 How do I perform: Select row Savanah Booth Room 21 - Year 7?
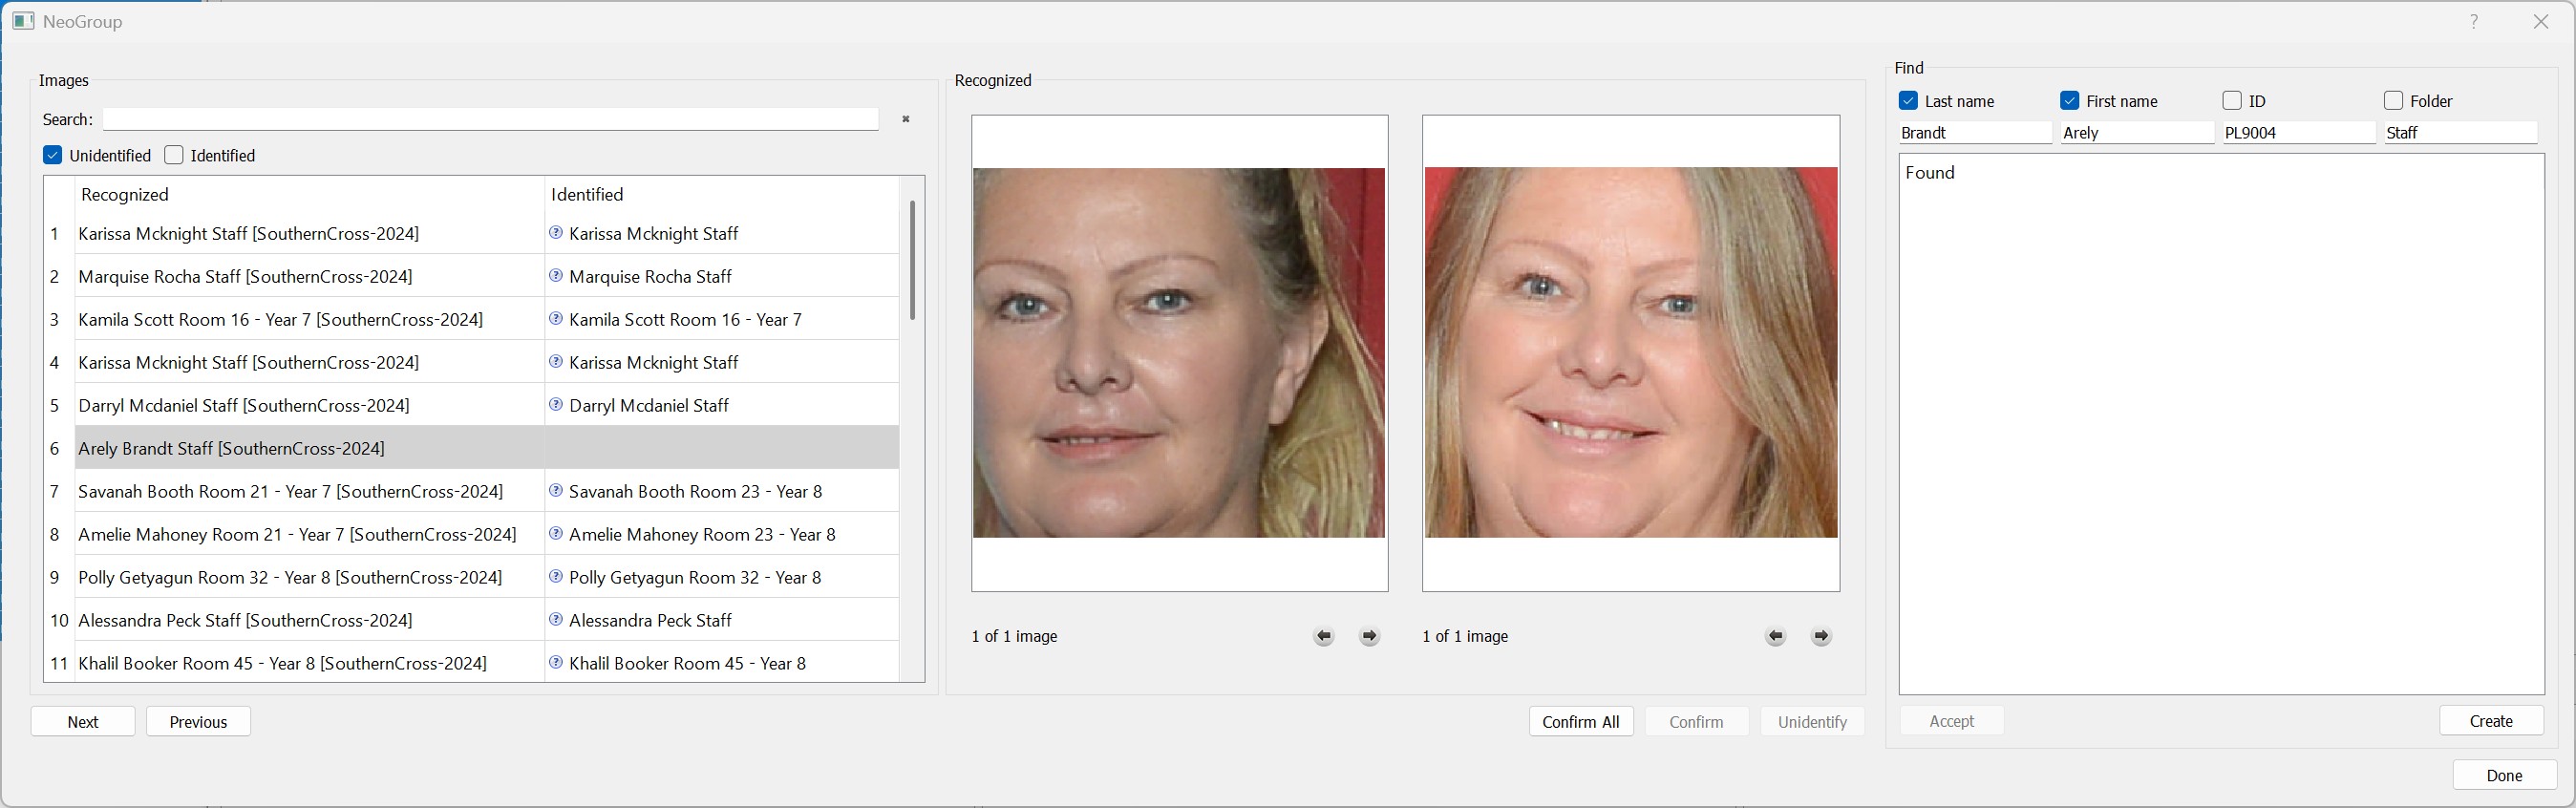310,491
